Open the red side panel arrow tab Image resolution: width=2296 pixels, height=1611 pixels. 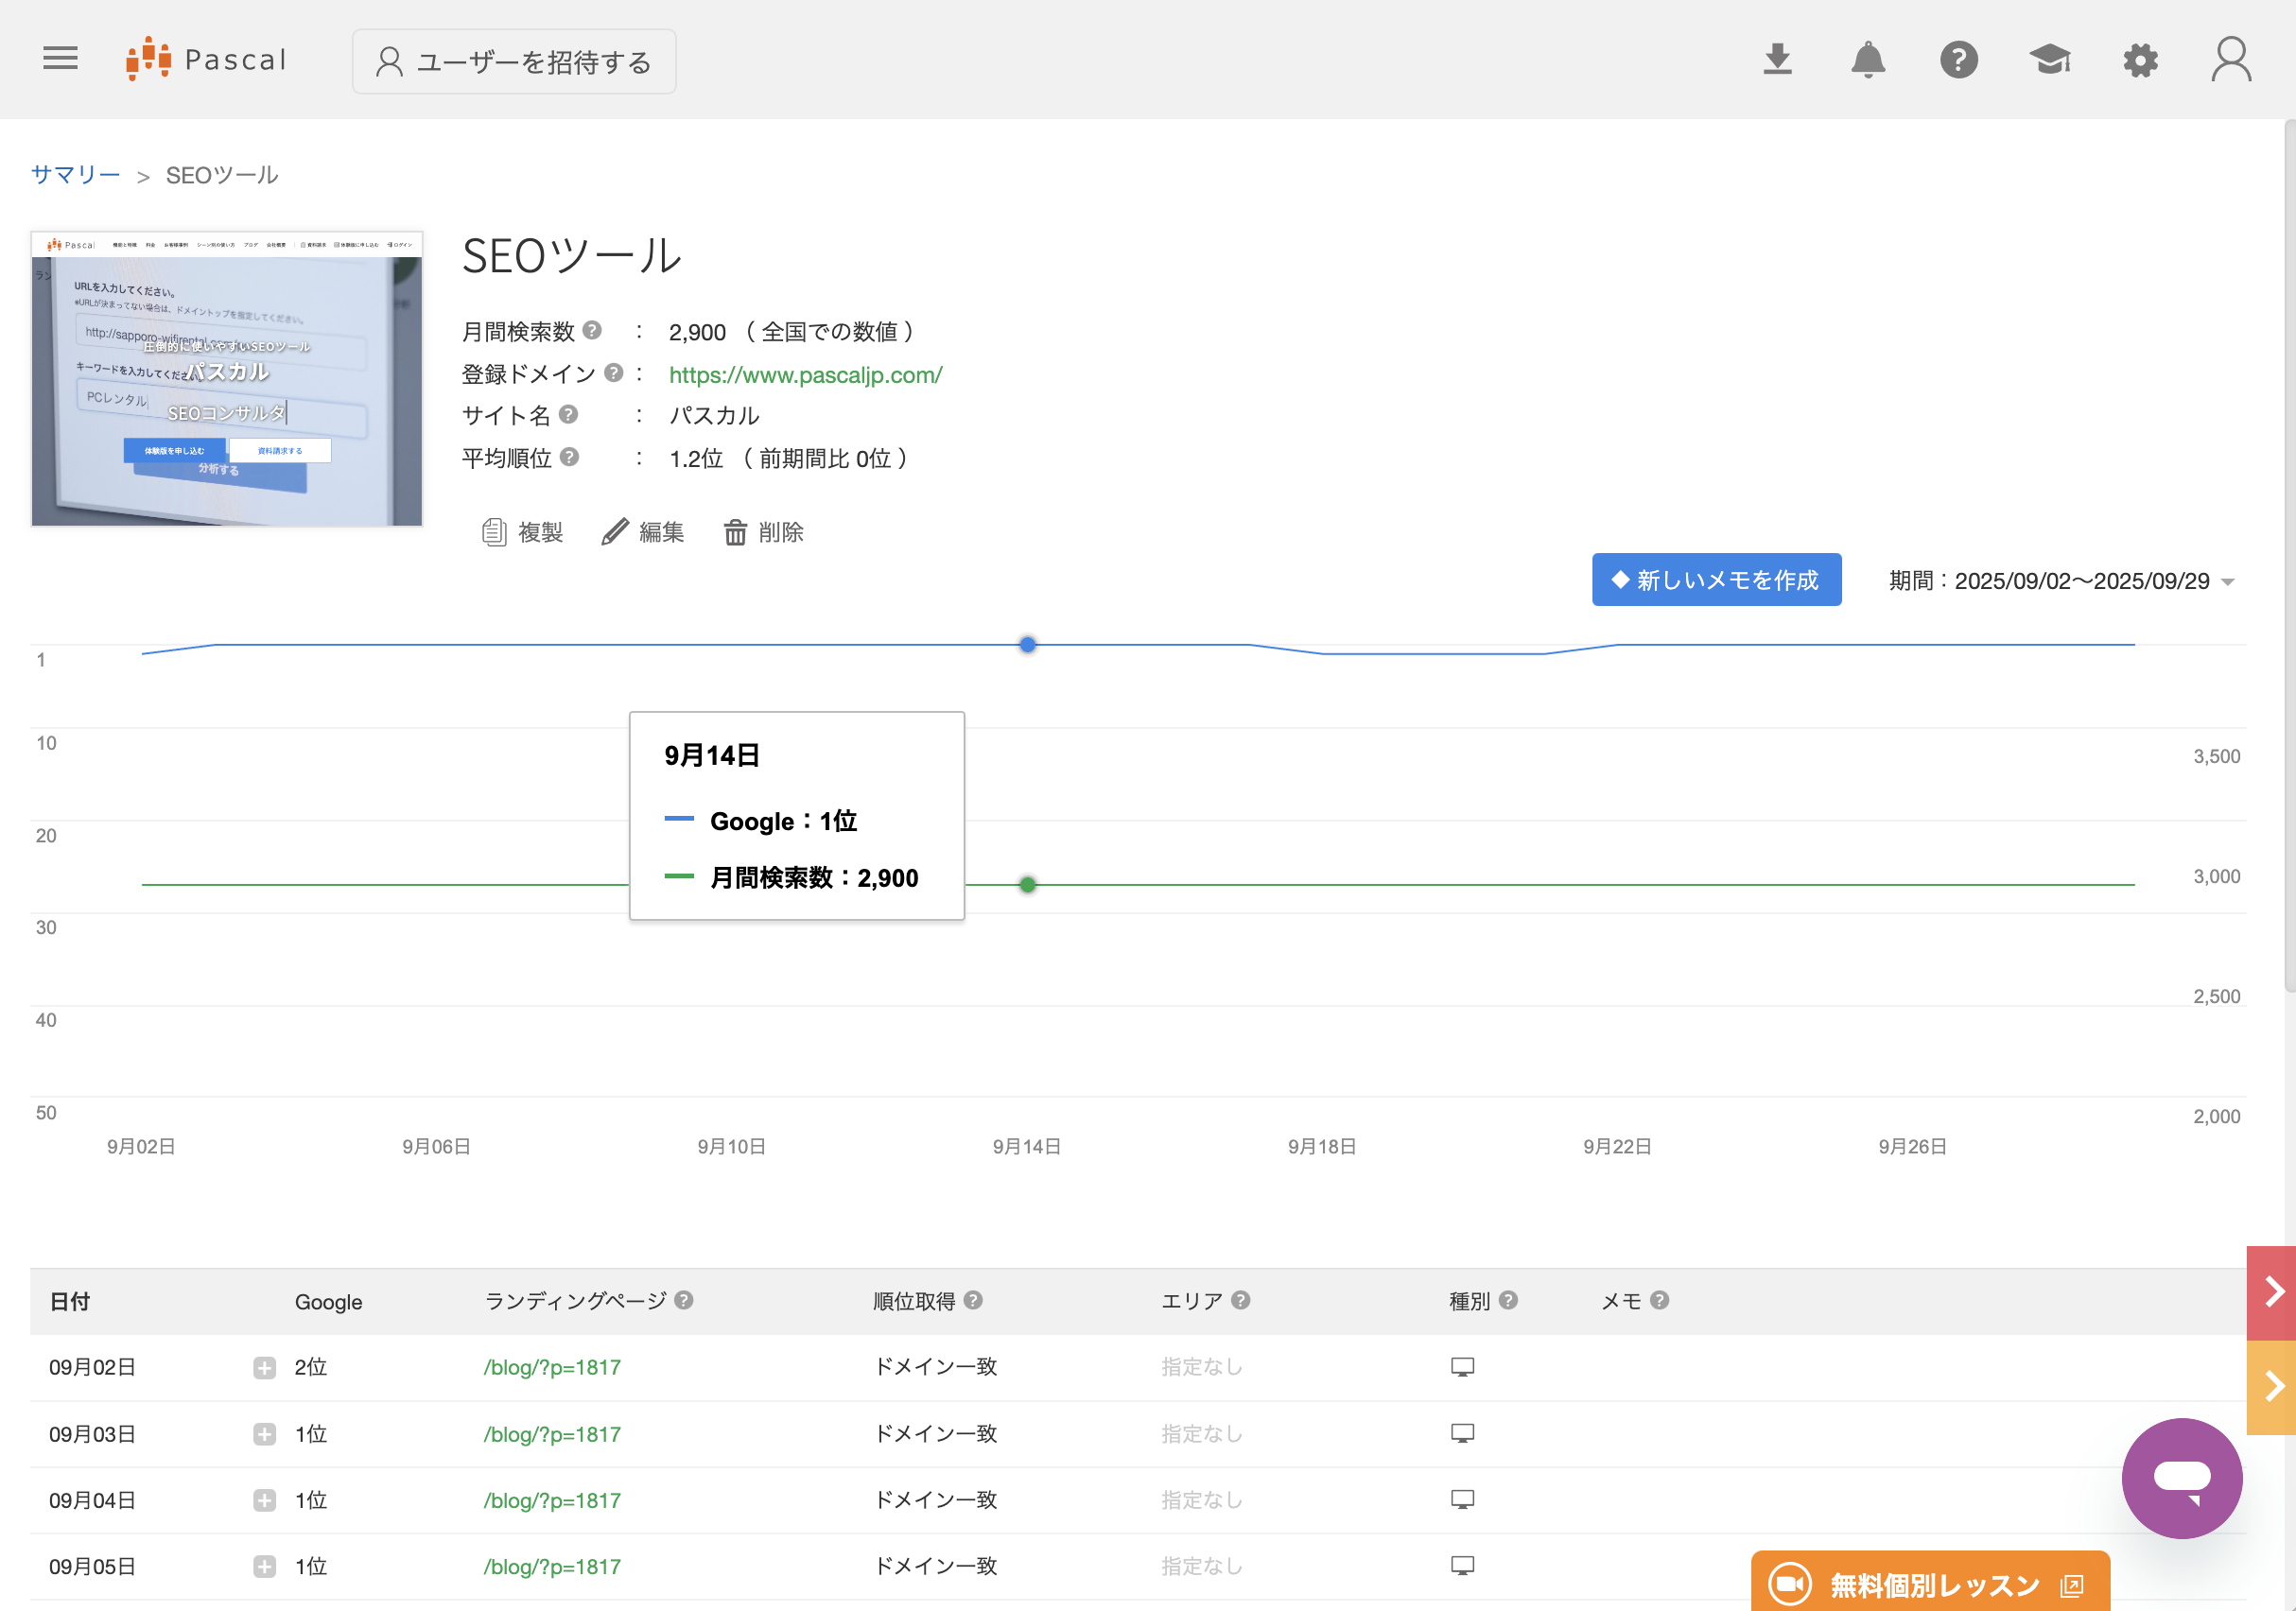2271,1292
